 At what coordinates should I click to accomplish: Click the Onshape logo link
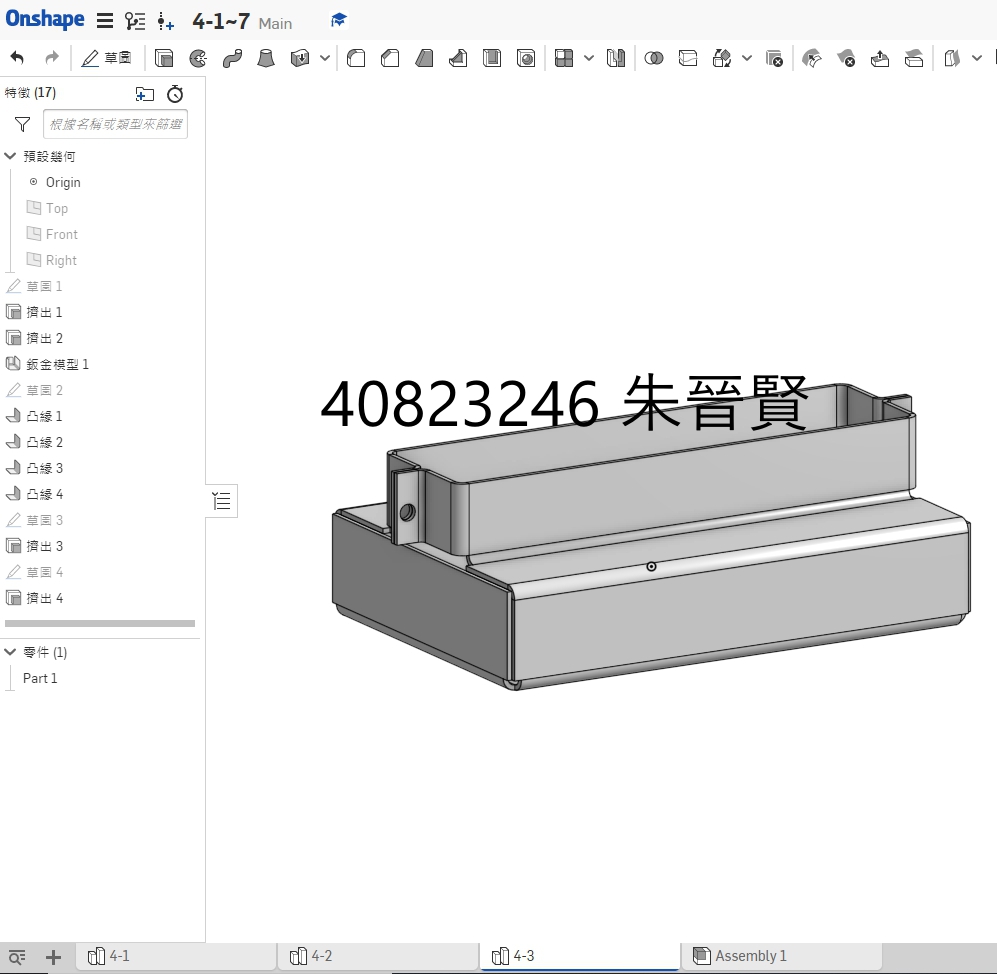click(x=45, y=19)
